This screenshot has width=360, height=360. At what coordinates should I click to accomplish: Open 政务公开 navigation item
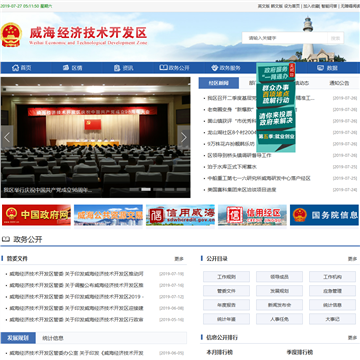(174, 68)
